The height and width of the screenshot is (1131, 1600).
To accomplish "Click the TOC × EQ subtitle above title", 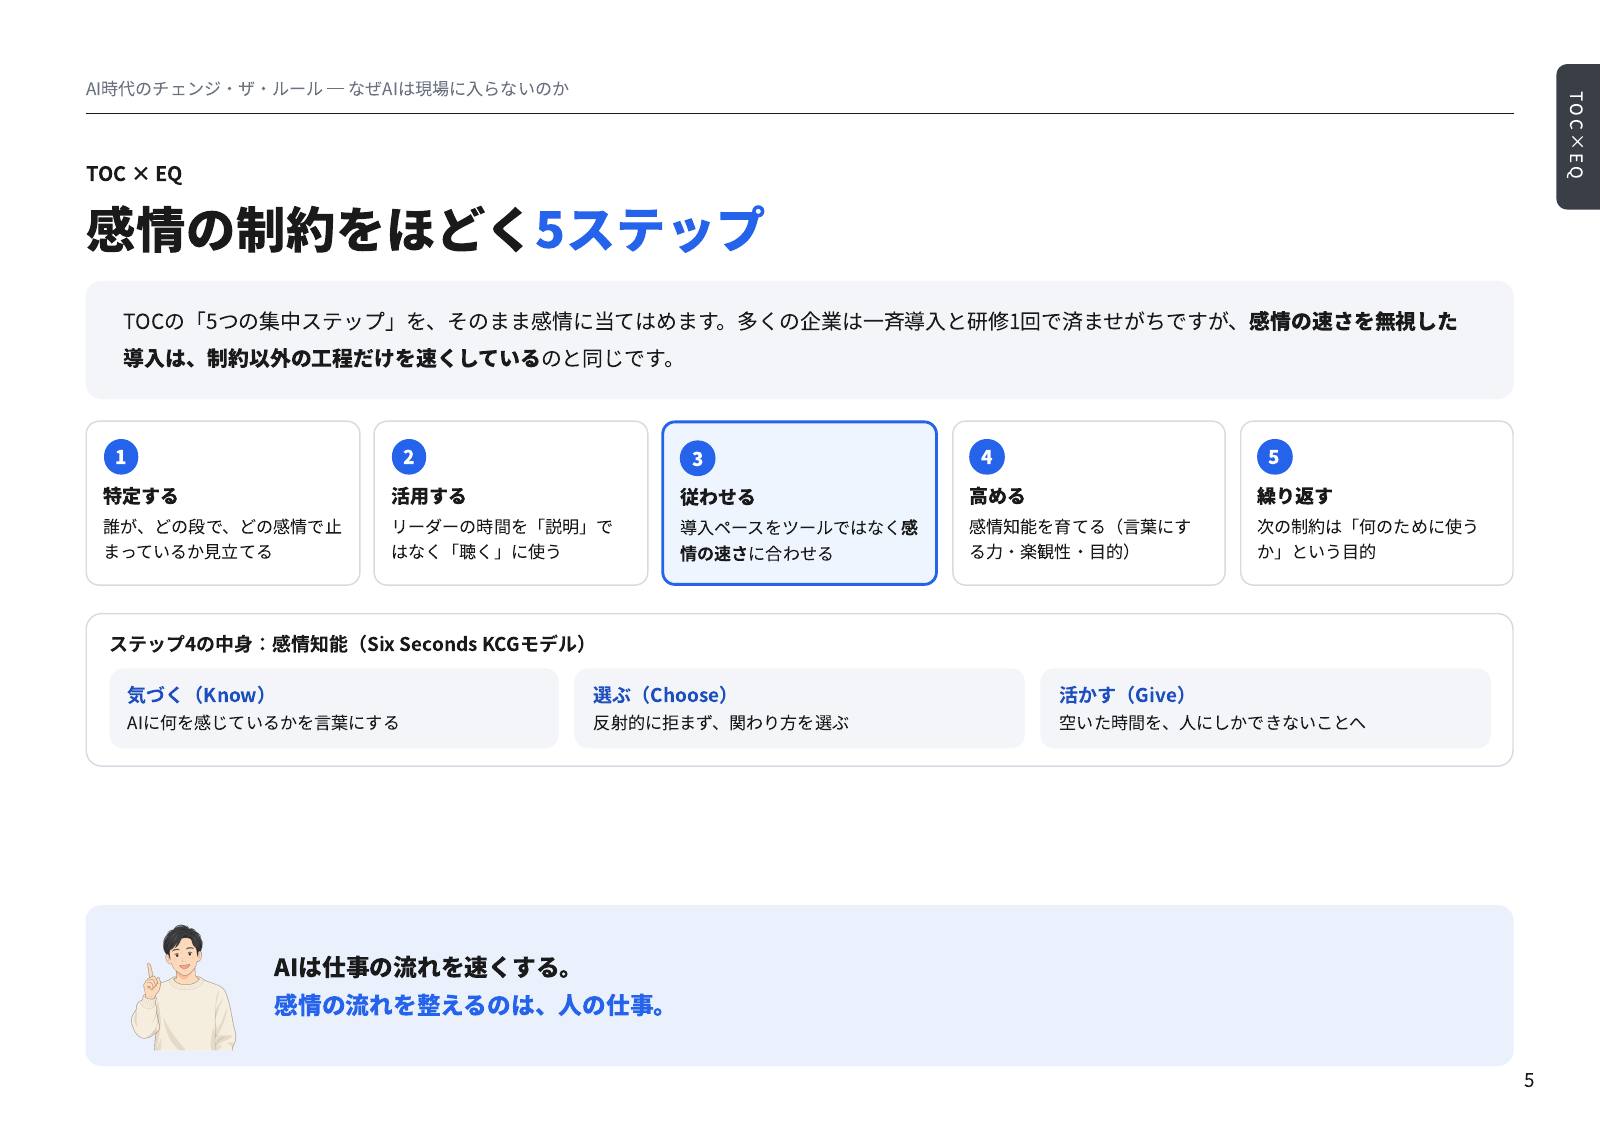I will coord(134,174).
